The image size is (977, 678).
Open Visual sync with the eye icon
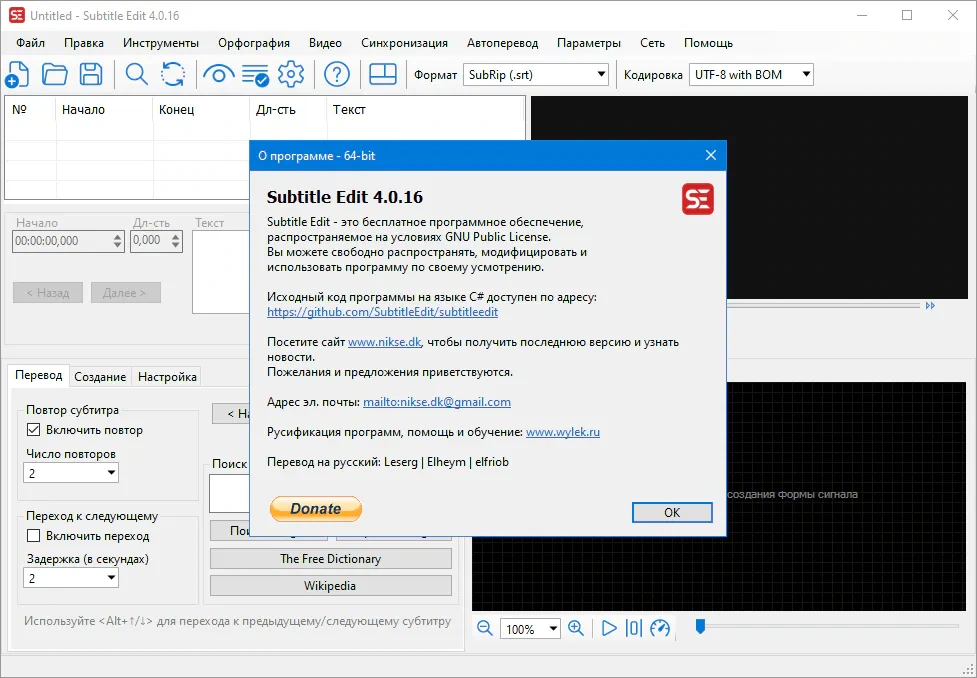[219, 75]
